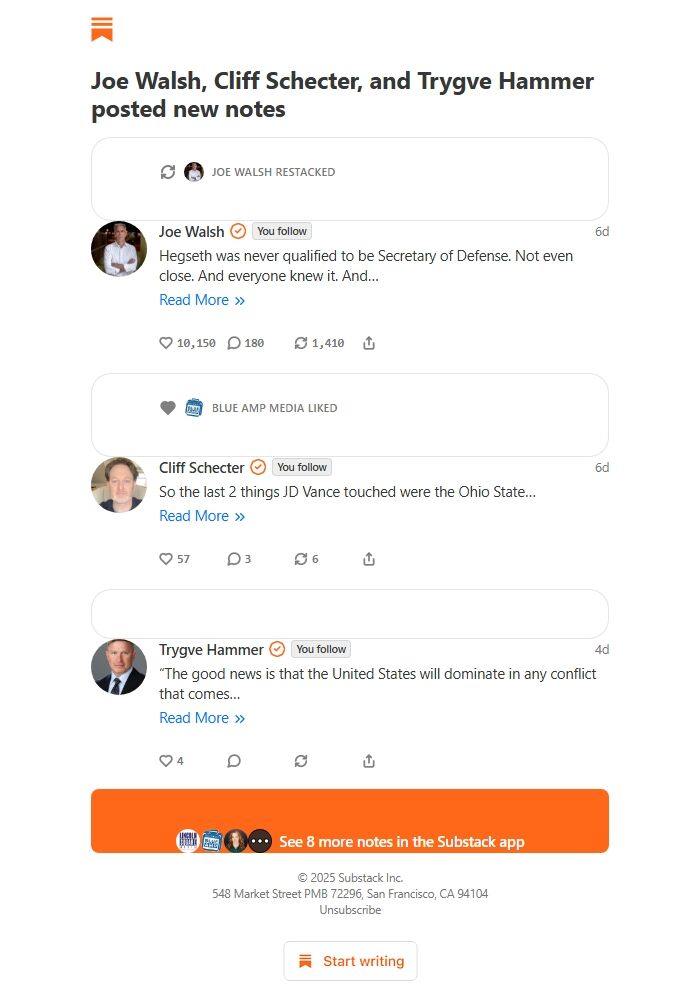
Task: Share Trygve Hammer's note
Action: pyautogui.click(x=369, y=761)
